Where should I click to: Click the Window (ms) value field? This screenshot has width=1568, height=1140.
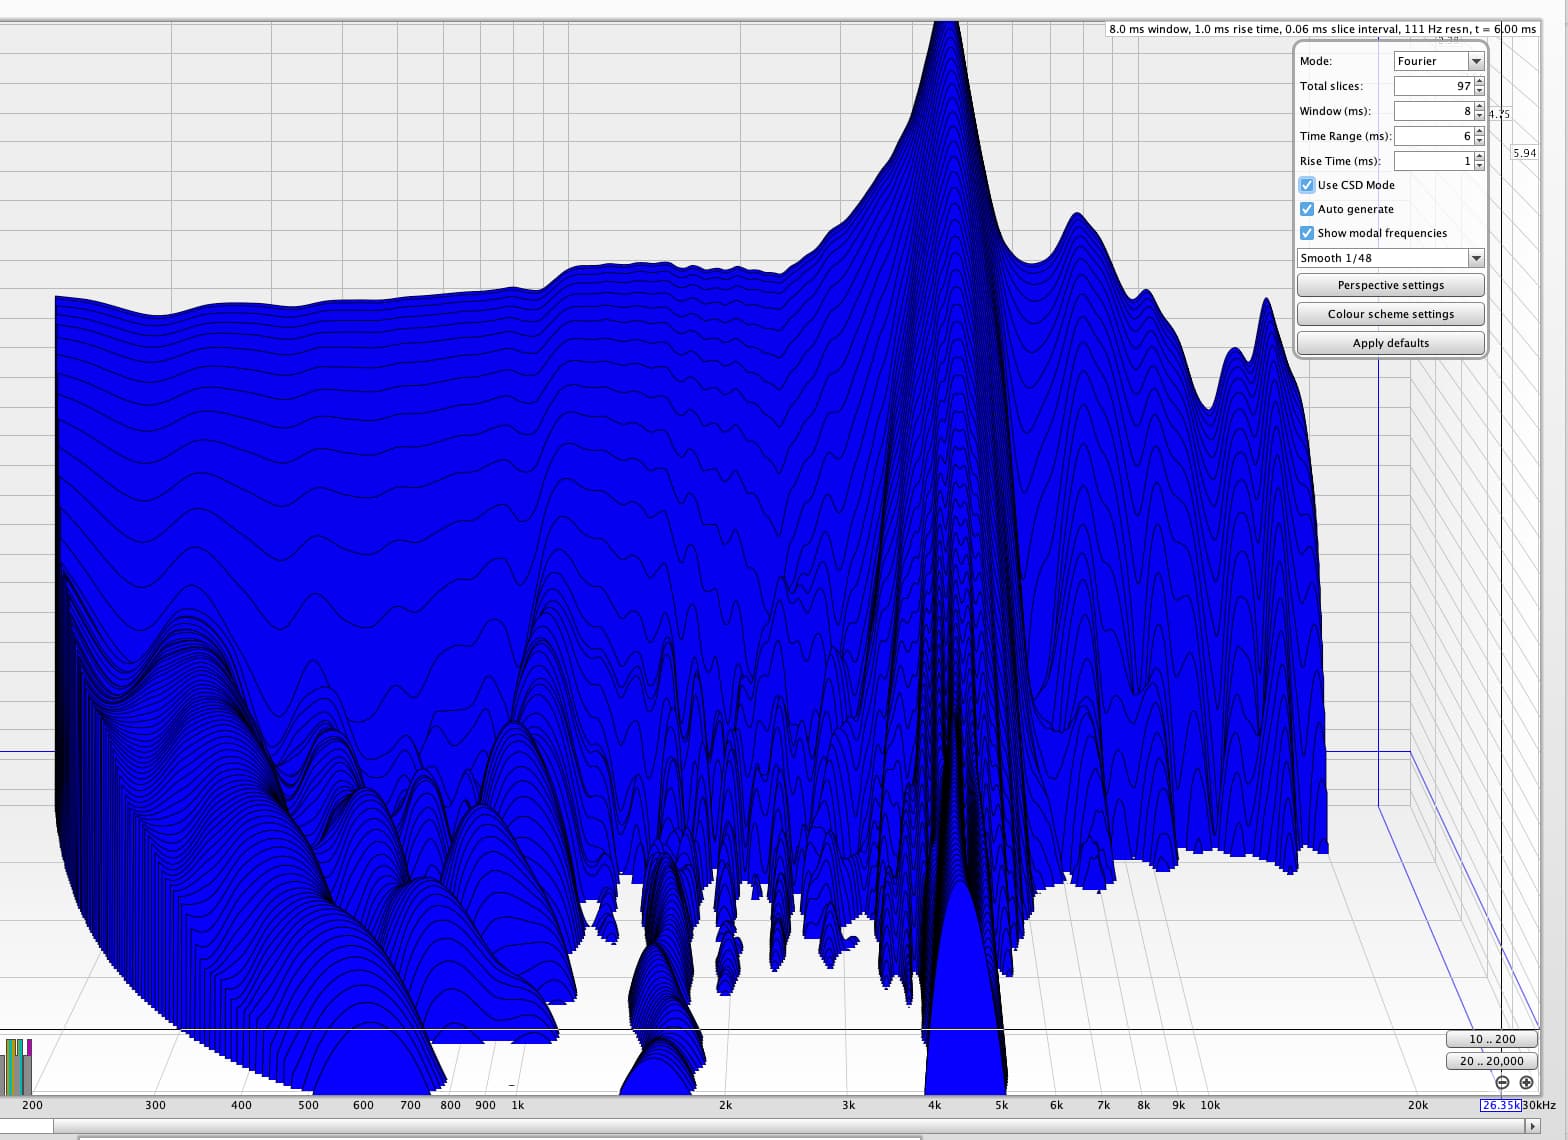click(x=1433, y=111)
